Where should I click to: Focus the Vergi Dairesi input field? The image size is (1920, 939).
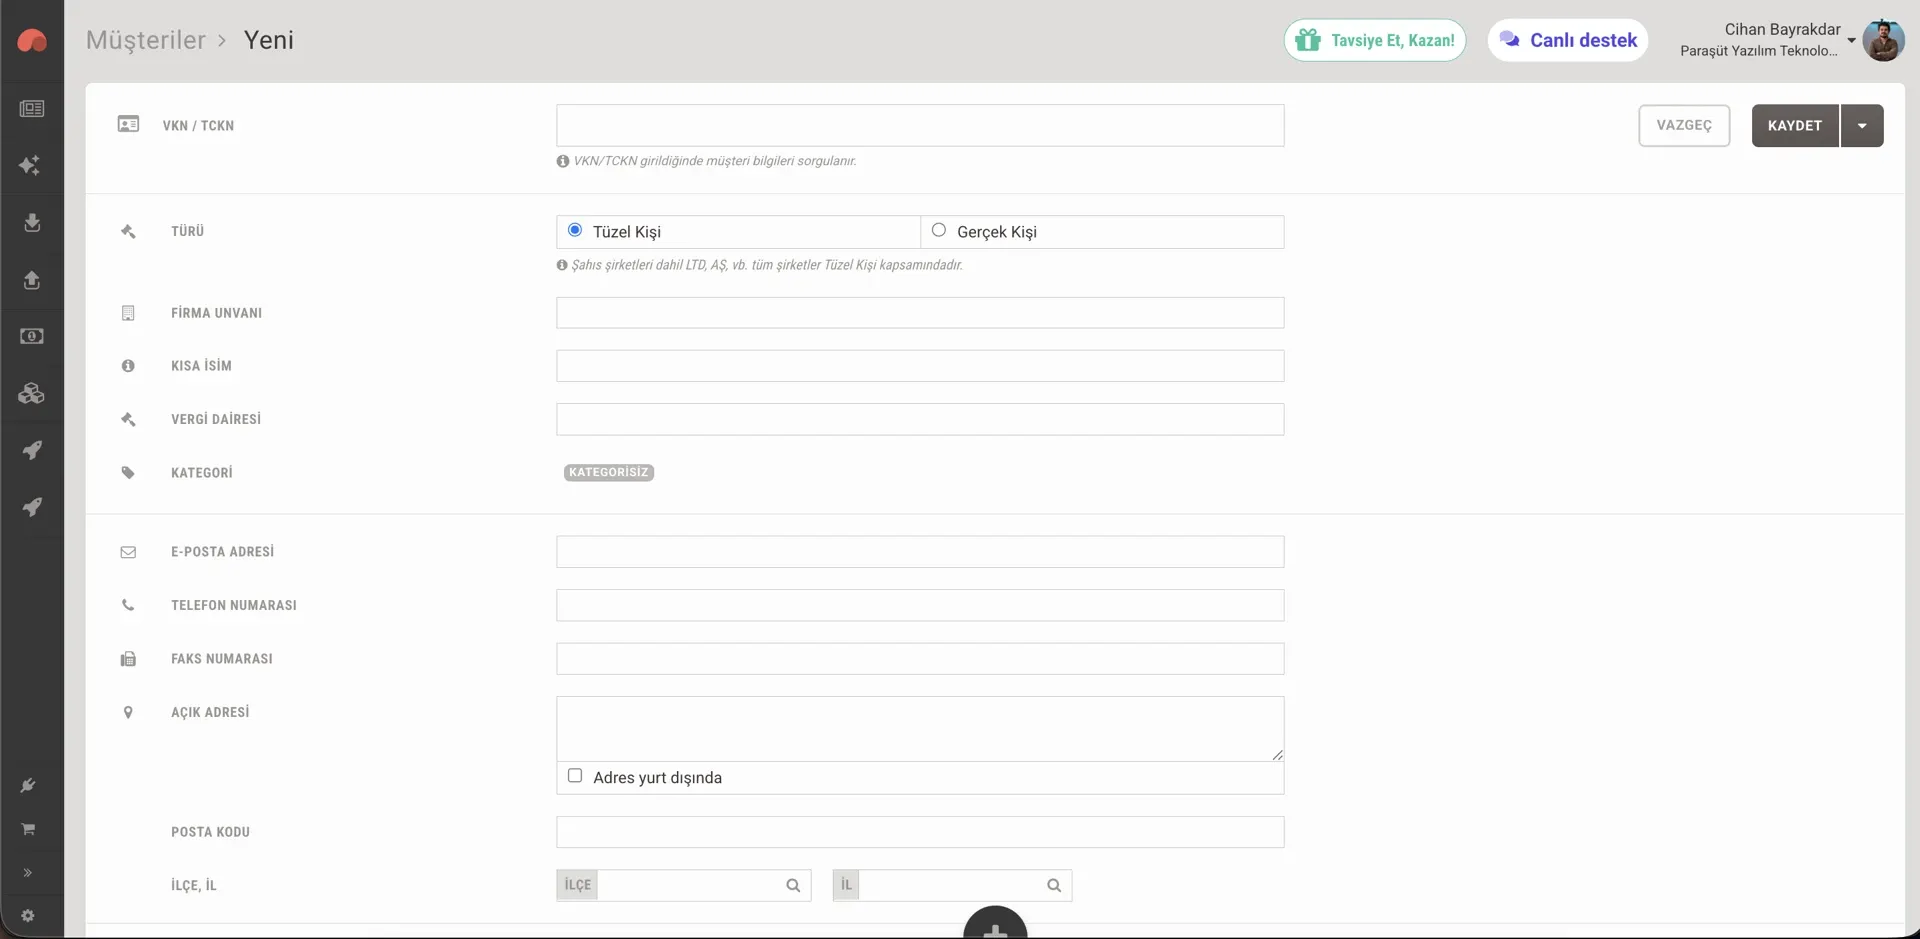pyautogui.click(x=920, y=419)
